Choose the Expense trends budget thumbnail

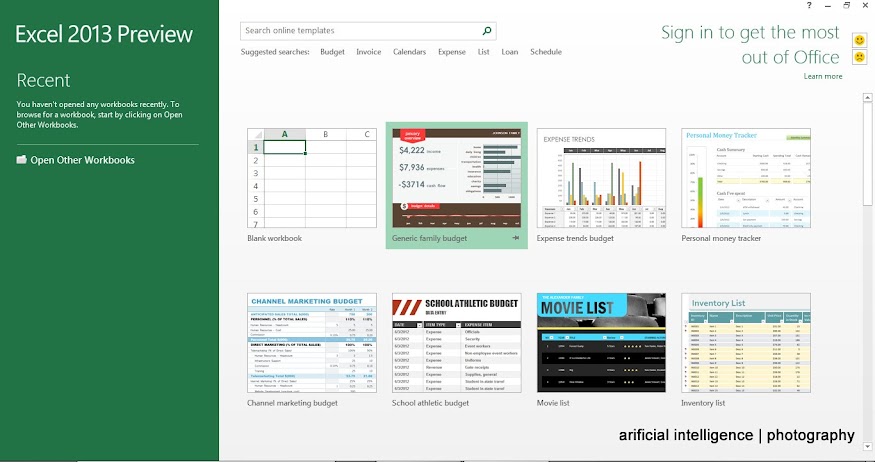601,178
